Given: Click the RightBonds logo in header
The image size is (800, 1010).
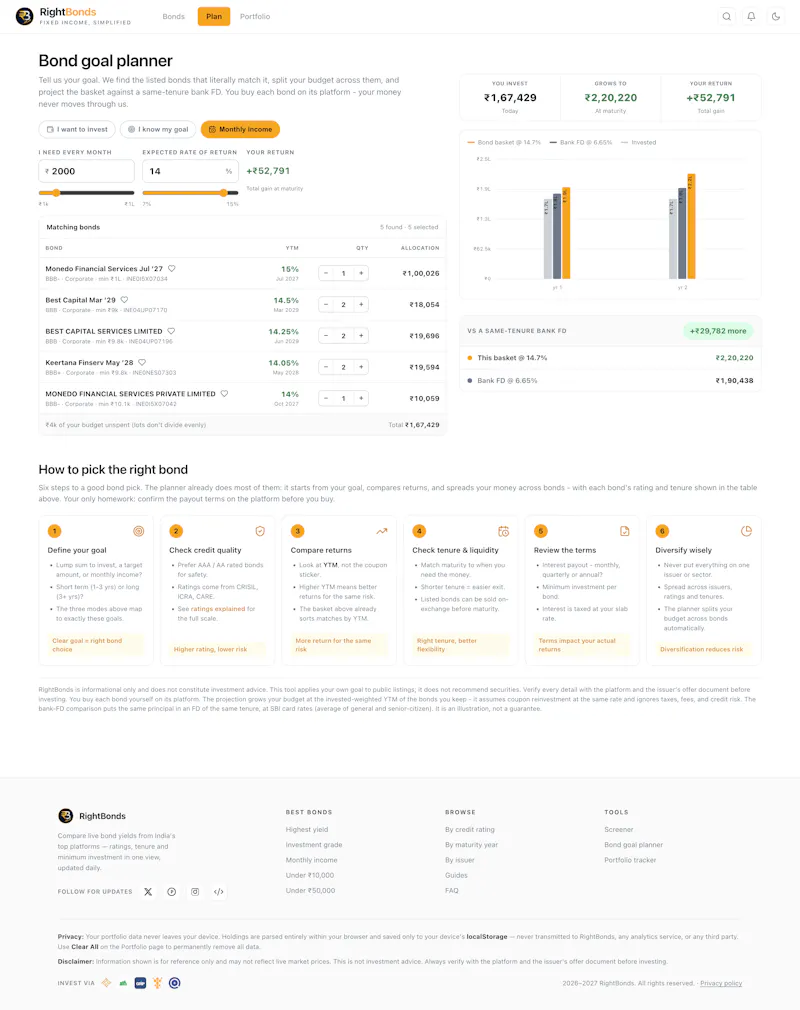Looking at the screenshot, I should click(x=73, y=16).
